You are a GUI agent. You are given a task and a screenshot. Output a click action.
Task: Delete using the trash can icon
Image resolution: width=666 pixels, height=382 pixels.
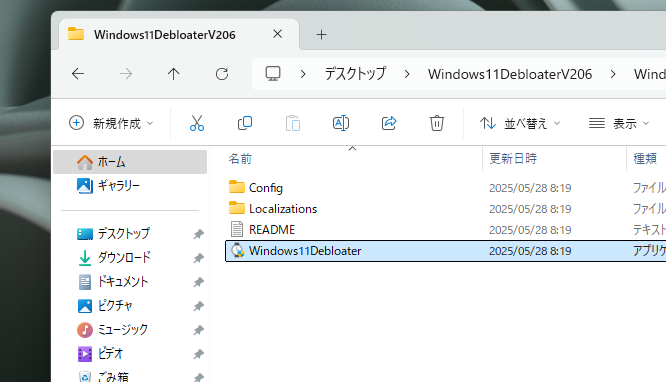pyautogui.click(x=437, y=123)
